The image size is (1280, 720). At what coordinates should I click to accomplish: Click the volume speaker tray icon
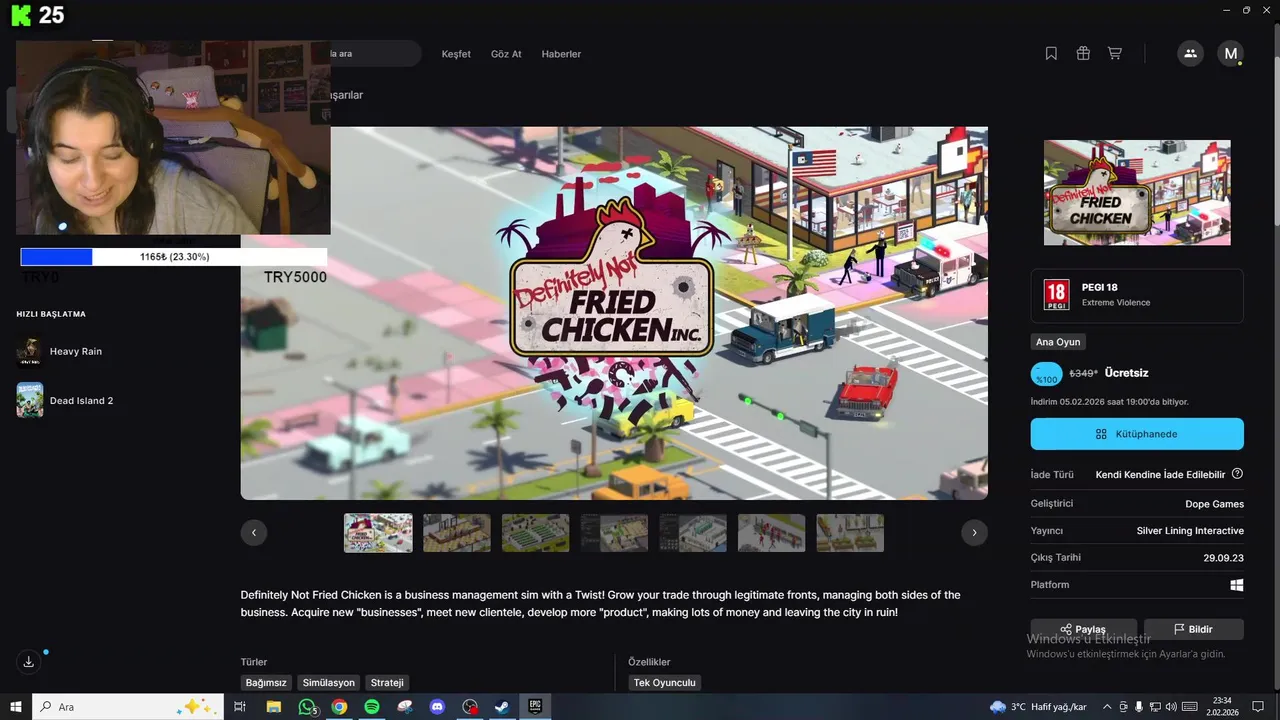pos(1171,707)
